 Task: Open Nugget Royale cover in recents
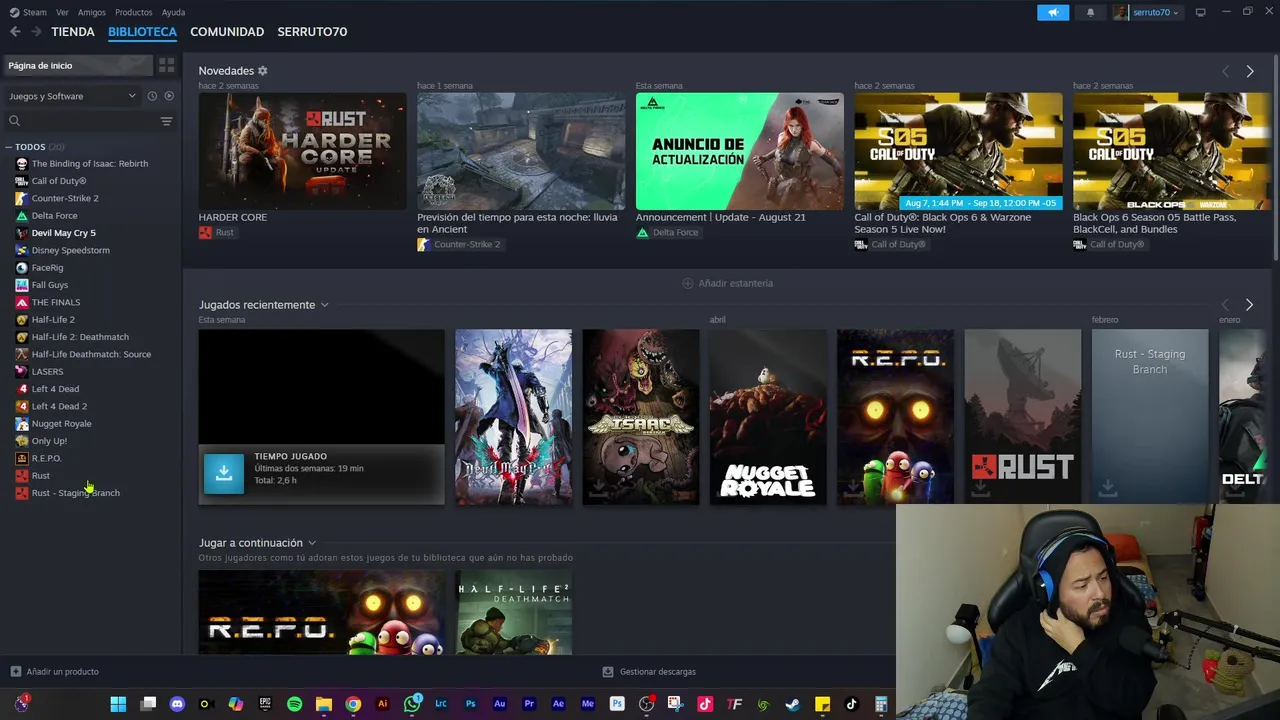pos(767,417)
